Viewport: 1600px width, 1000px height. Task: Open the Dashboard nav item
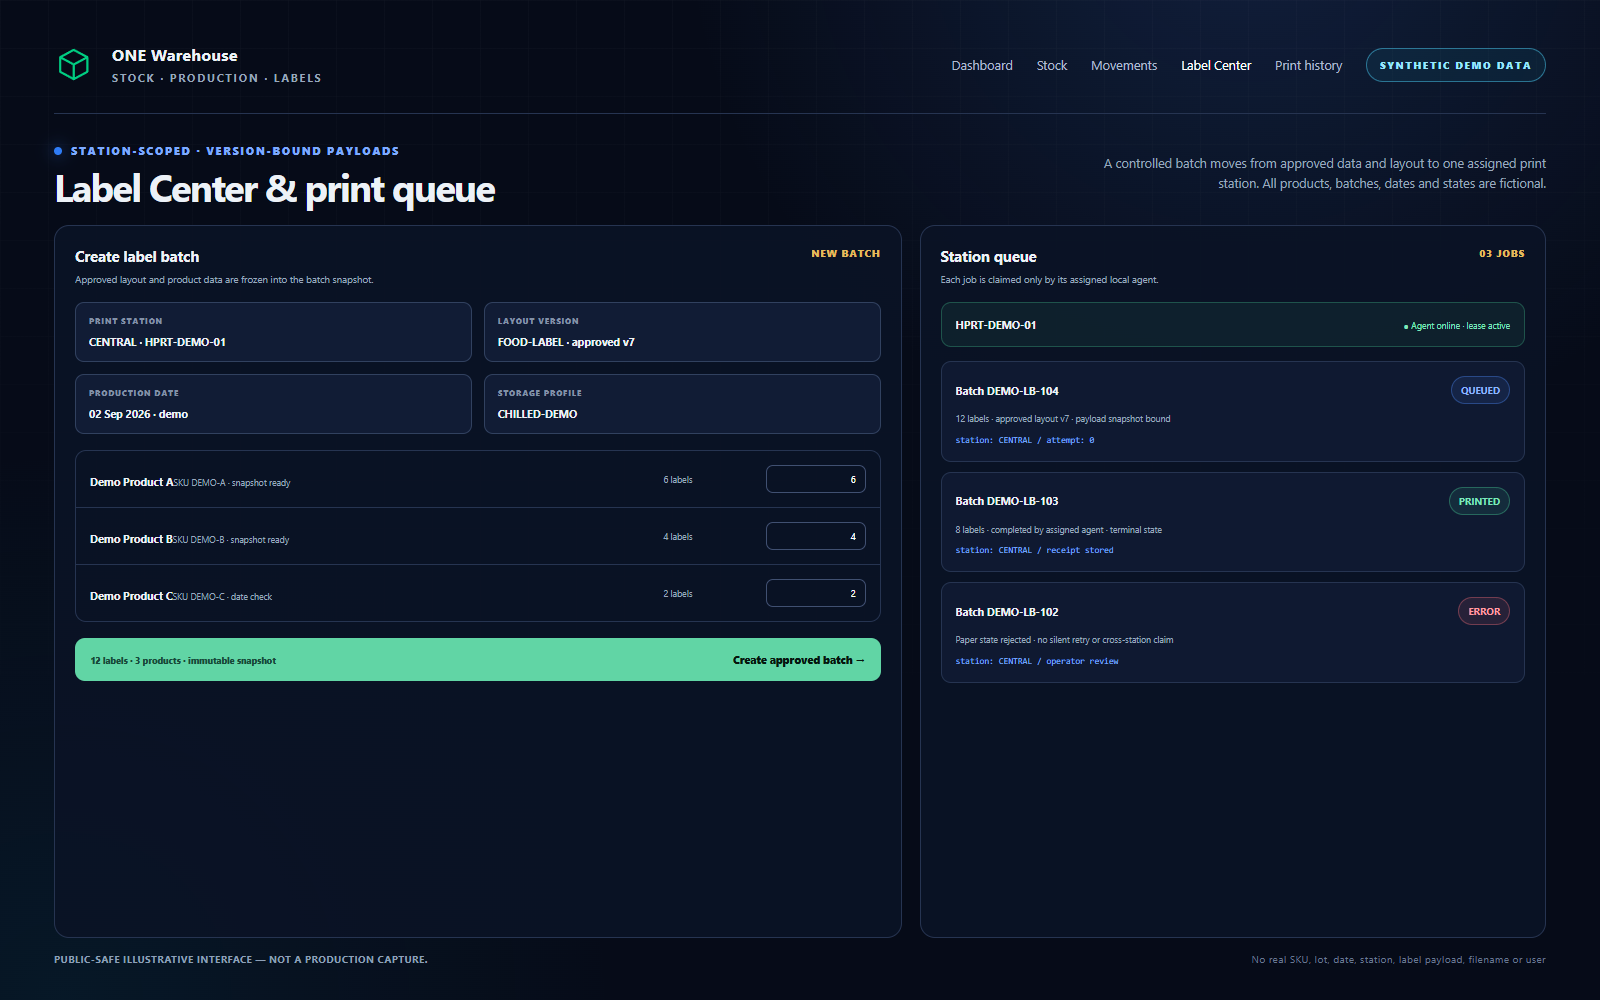982,65
